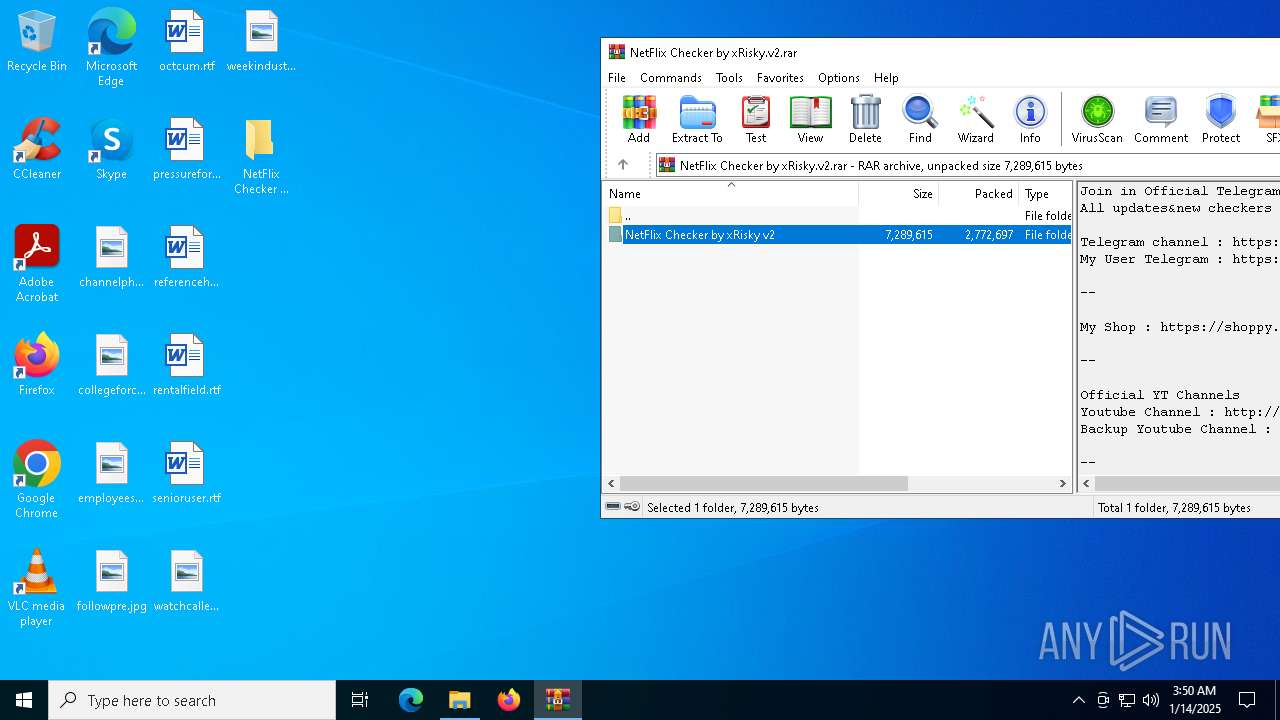The image size is (1280, 720).
Task: Select the NetFlix Checker by xRisky v2 folder
Action: point(837,234)
